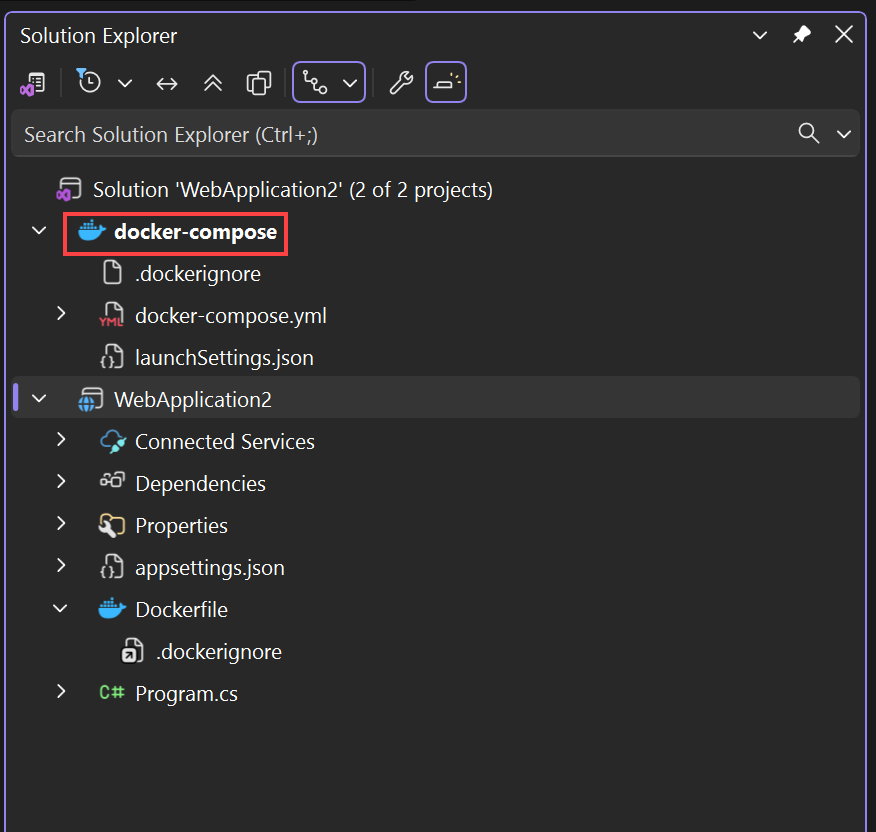This screenshot has width=876, height=832.
Task: Apply the Pending Changes filter
Action: coord(89,82)
